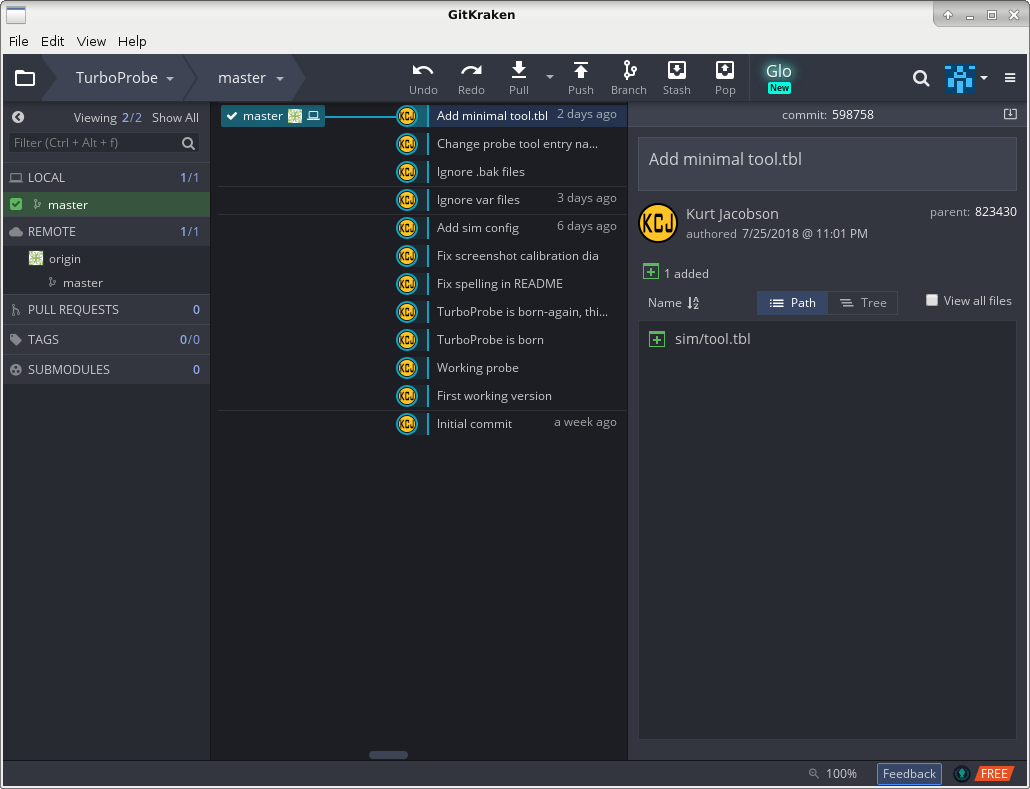
Task: Click the commit hash 598758
Action: 853,115
